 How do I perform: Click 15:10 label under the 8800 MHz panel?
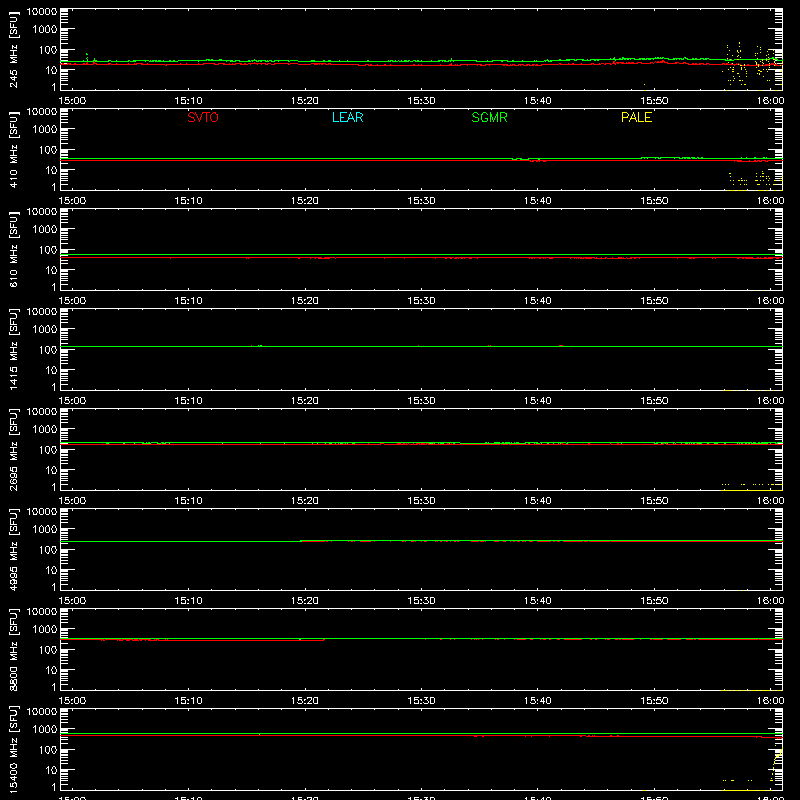point(188,701)
